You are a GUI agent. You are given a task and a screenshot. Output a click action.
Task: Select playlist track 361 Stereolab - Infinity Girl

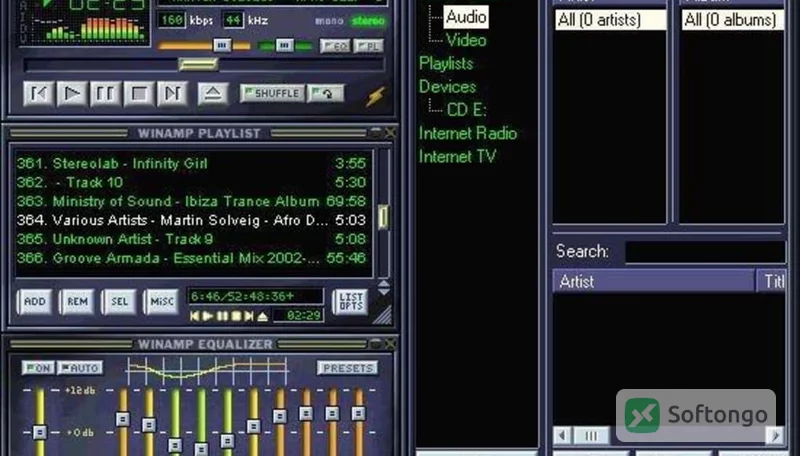point(191,163)
